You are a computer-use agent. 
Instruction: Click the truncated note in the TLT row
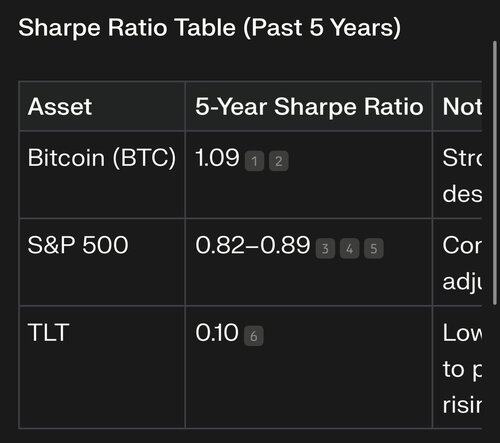462,369
